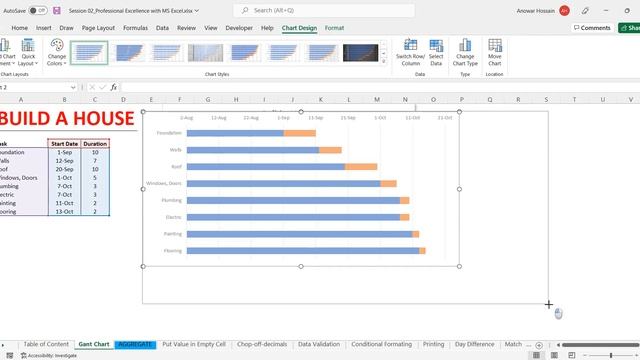Click the top-middle chart resize handle

pos(301,111)
